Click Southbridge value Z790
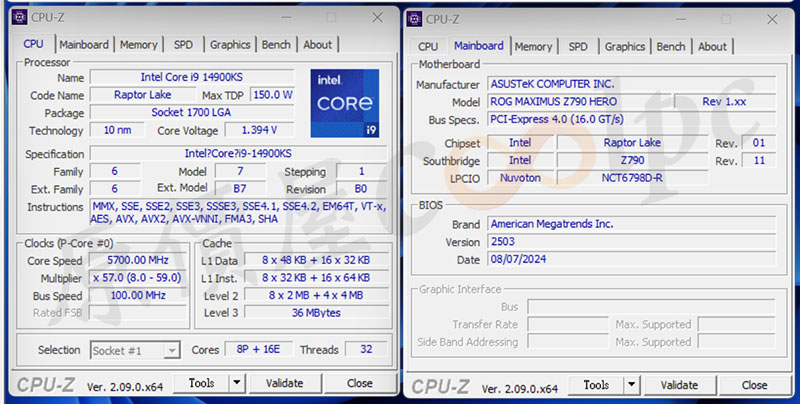Screen dimensions: 800x404 (x=632, y=160)
